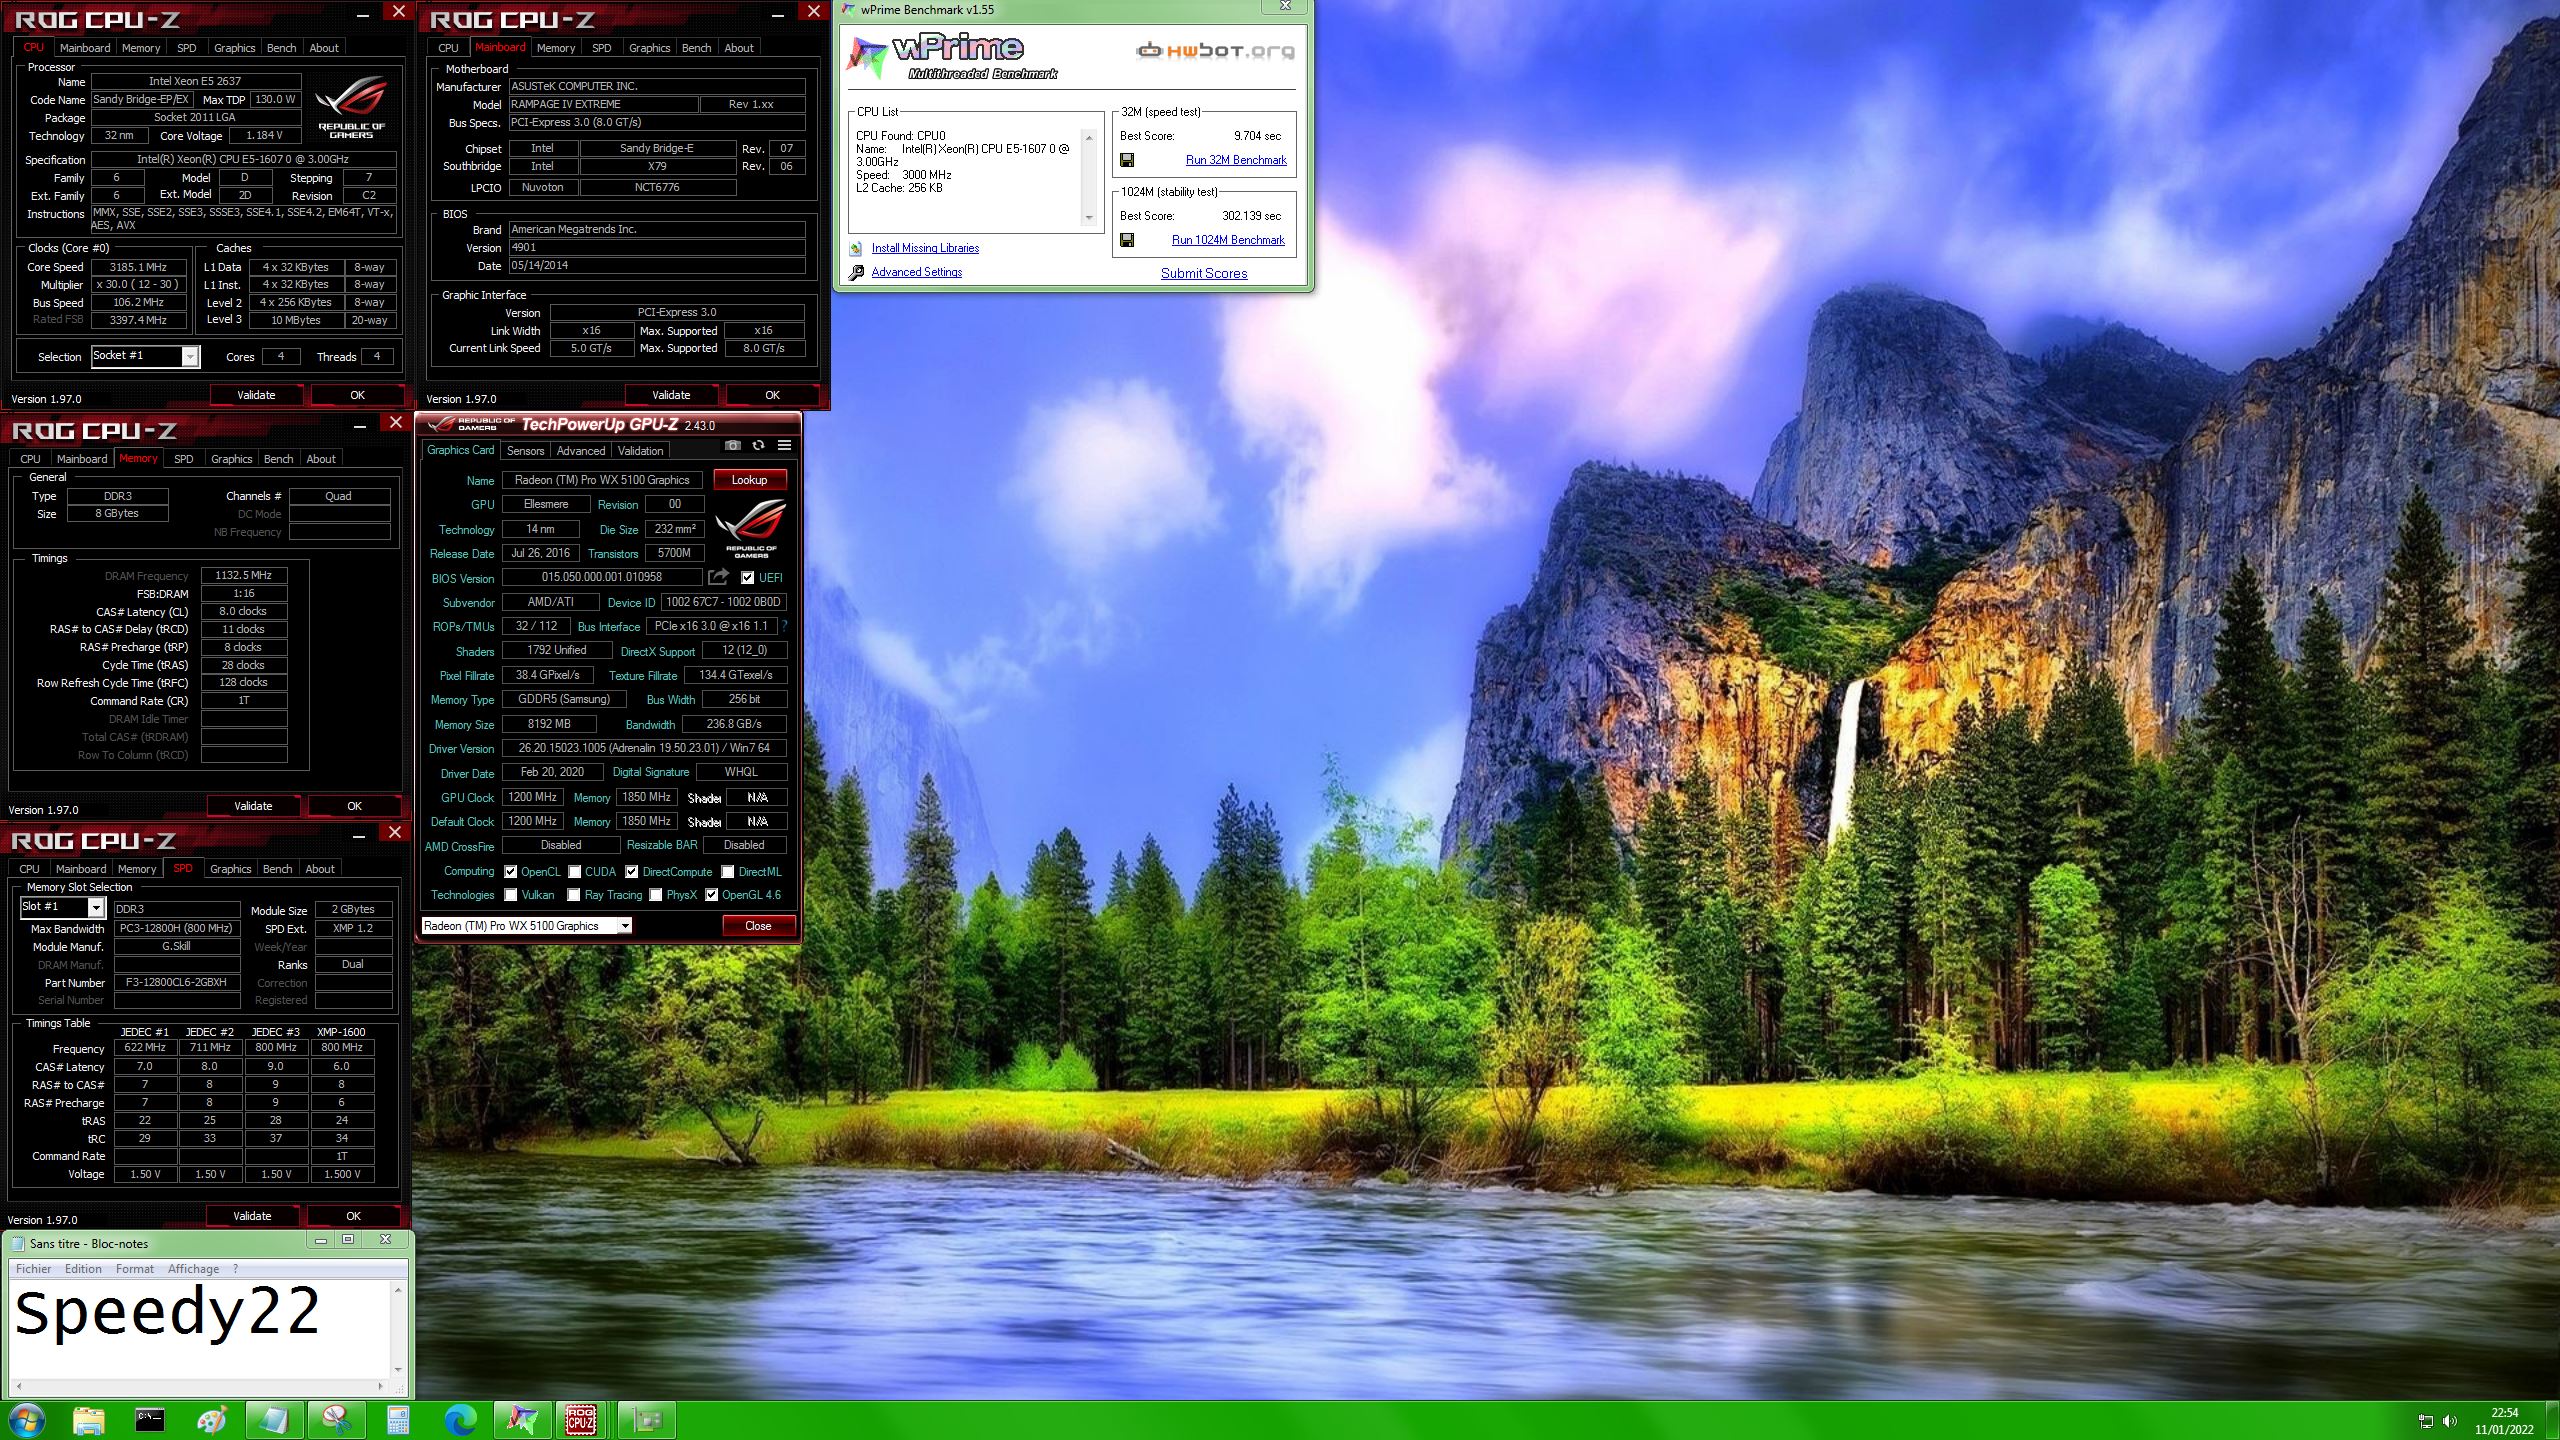Open the Format menu in Notepad
This screenshot has height=1440, width=2560.
pyautogui.click(x=135, y=1269)
